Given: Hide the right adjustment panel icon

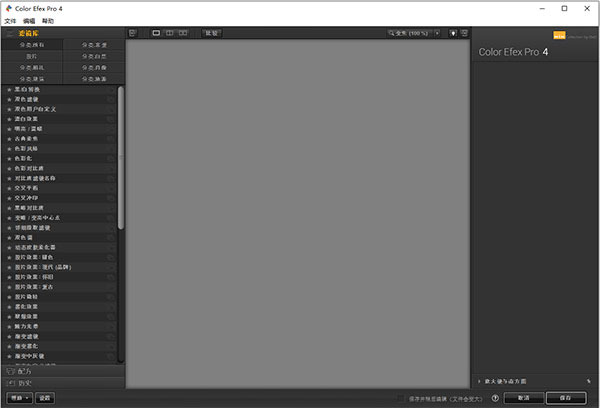Looking at the screenshot, I should pos(465,33).
